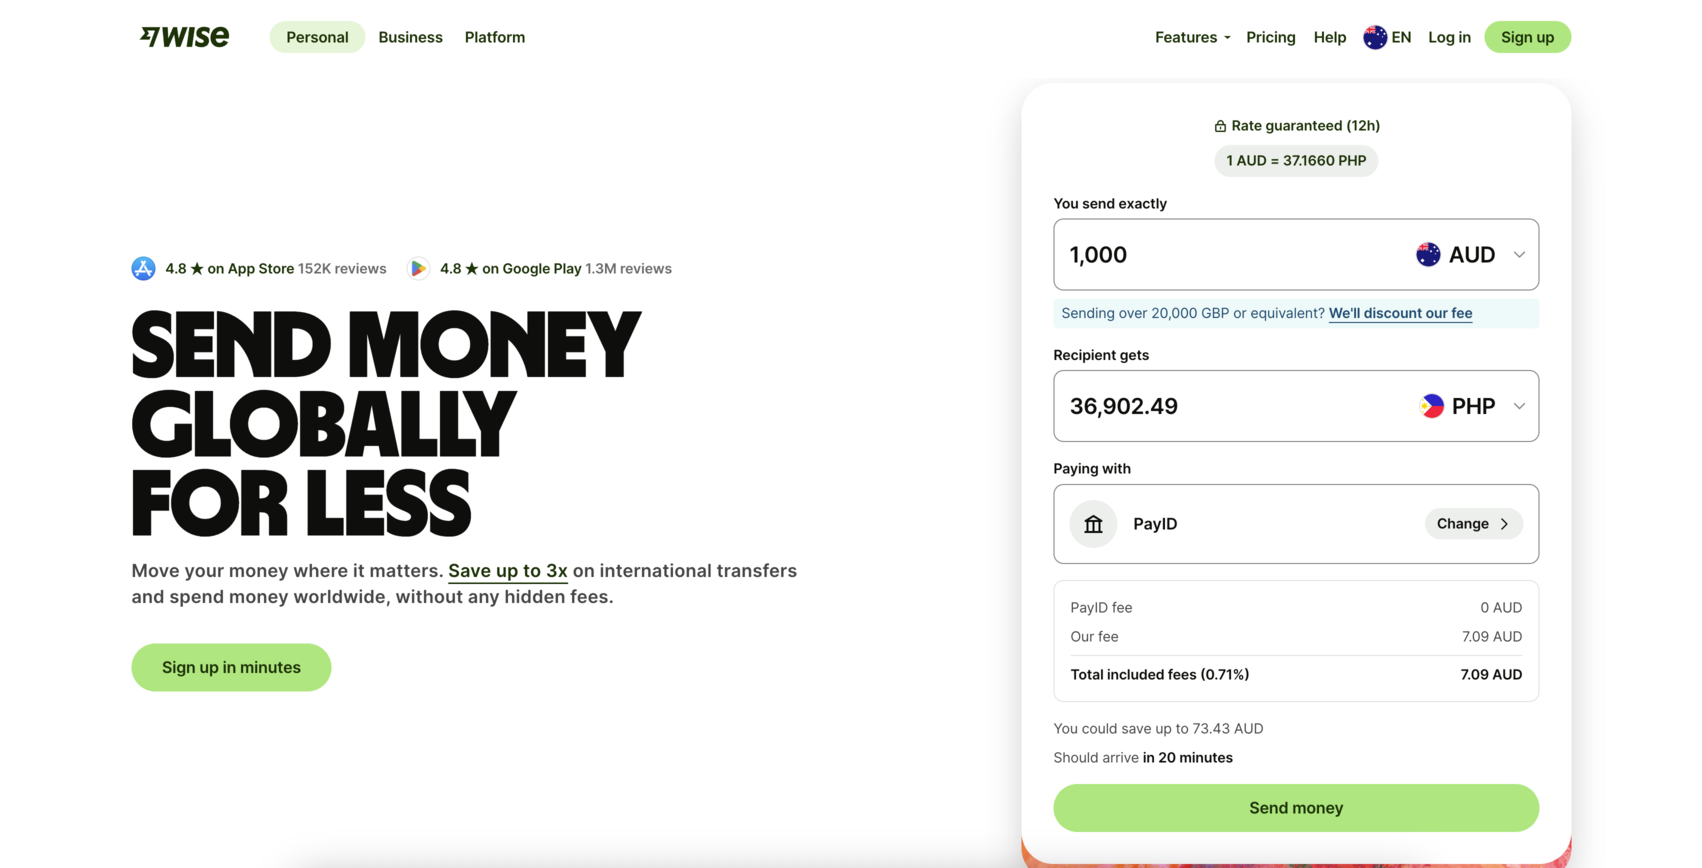Click the You send exactly amount field
Screen dimensions: 1702x868
tap(1200, 254)
